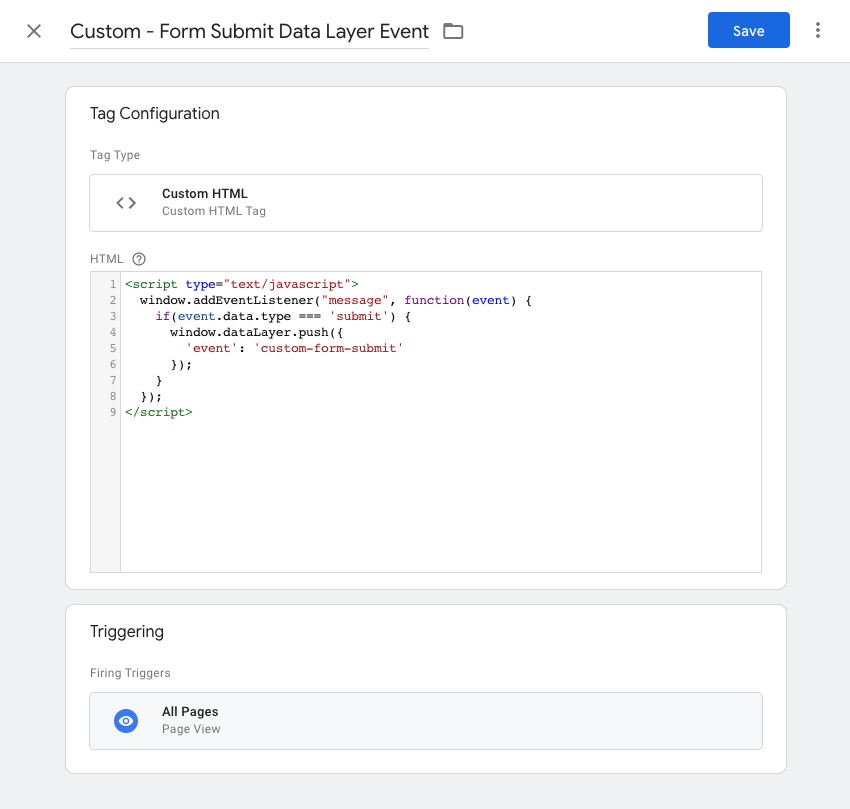Click the blue eye Page View icon

pos(126,721)
